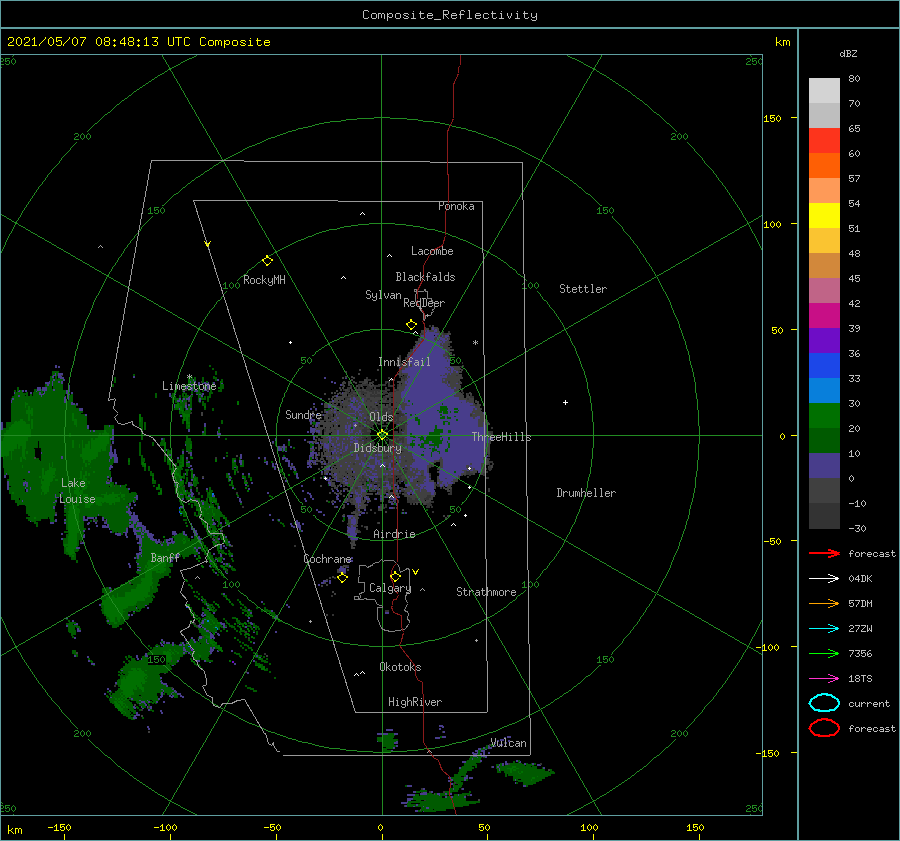Select the slate-blue swatch between 10 and 0
The height and width of the screenshot is (841, 900).
point(824,466)
